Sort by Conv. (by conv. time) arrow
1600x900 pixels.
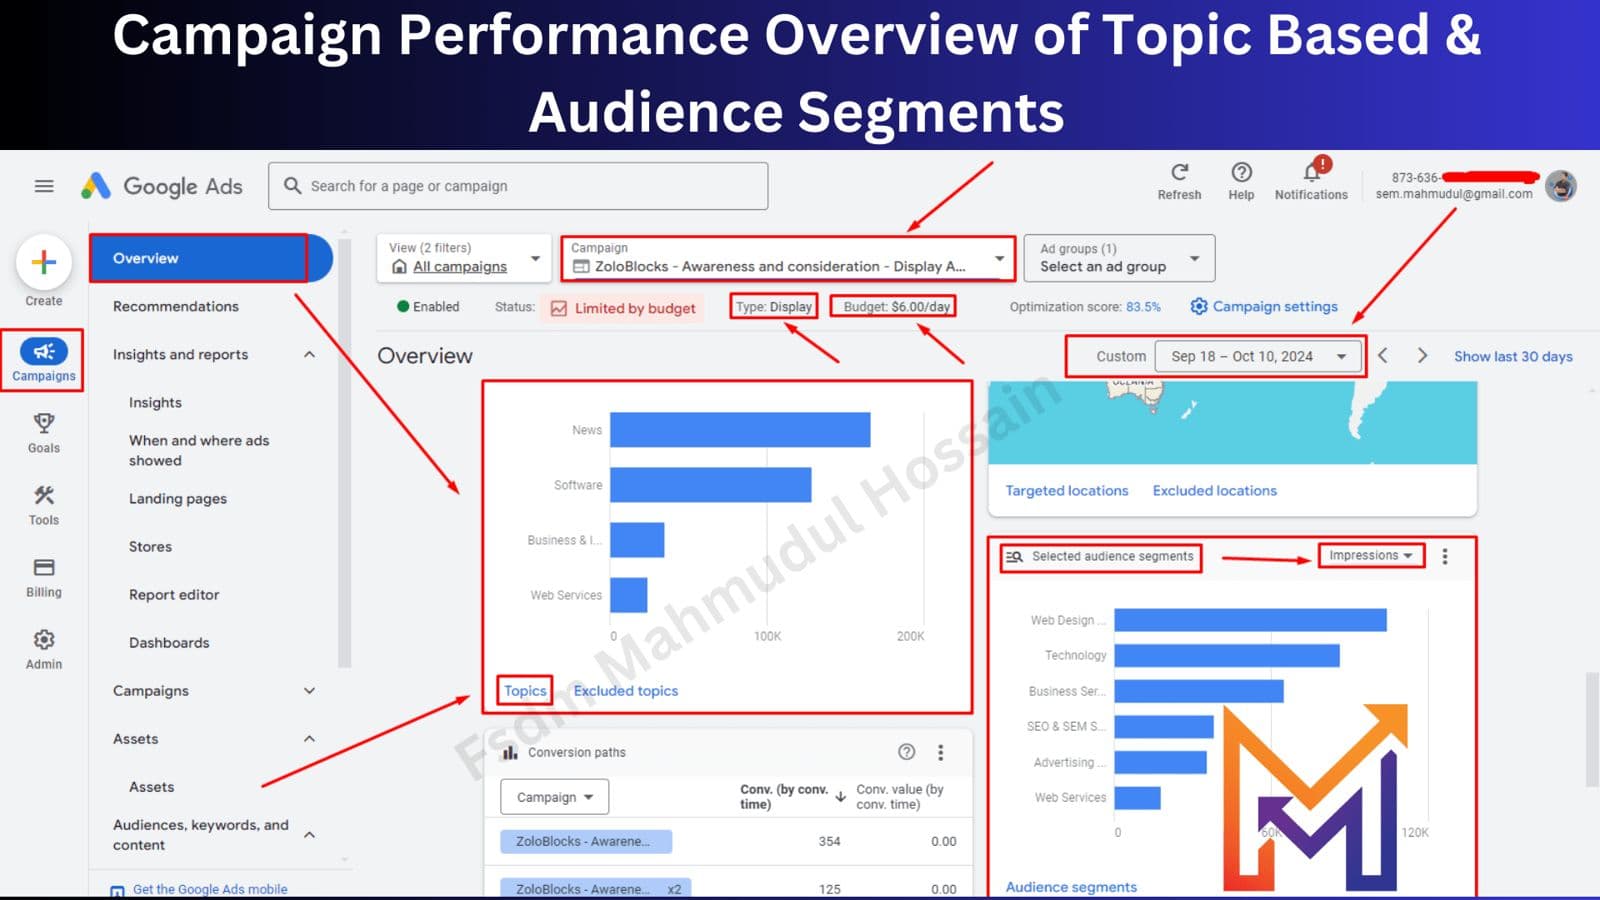[x=840, y=796]
